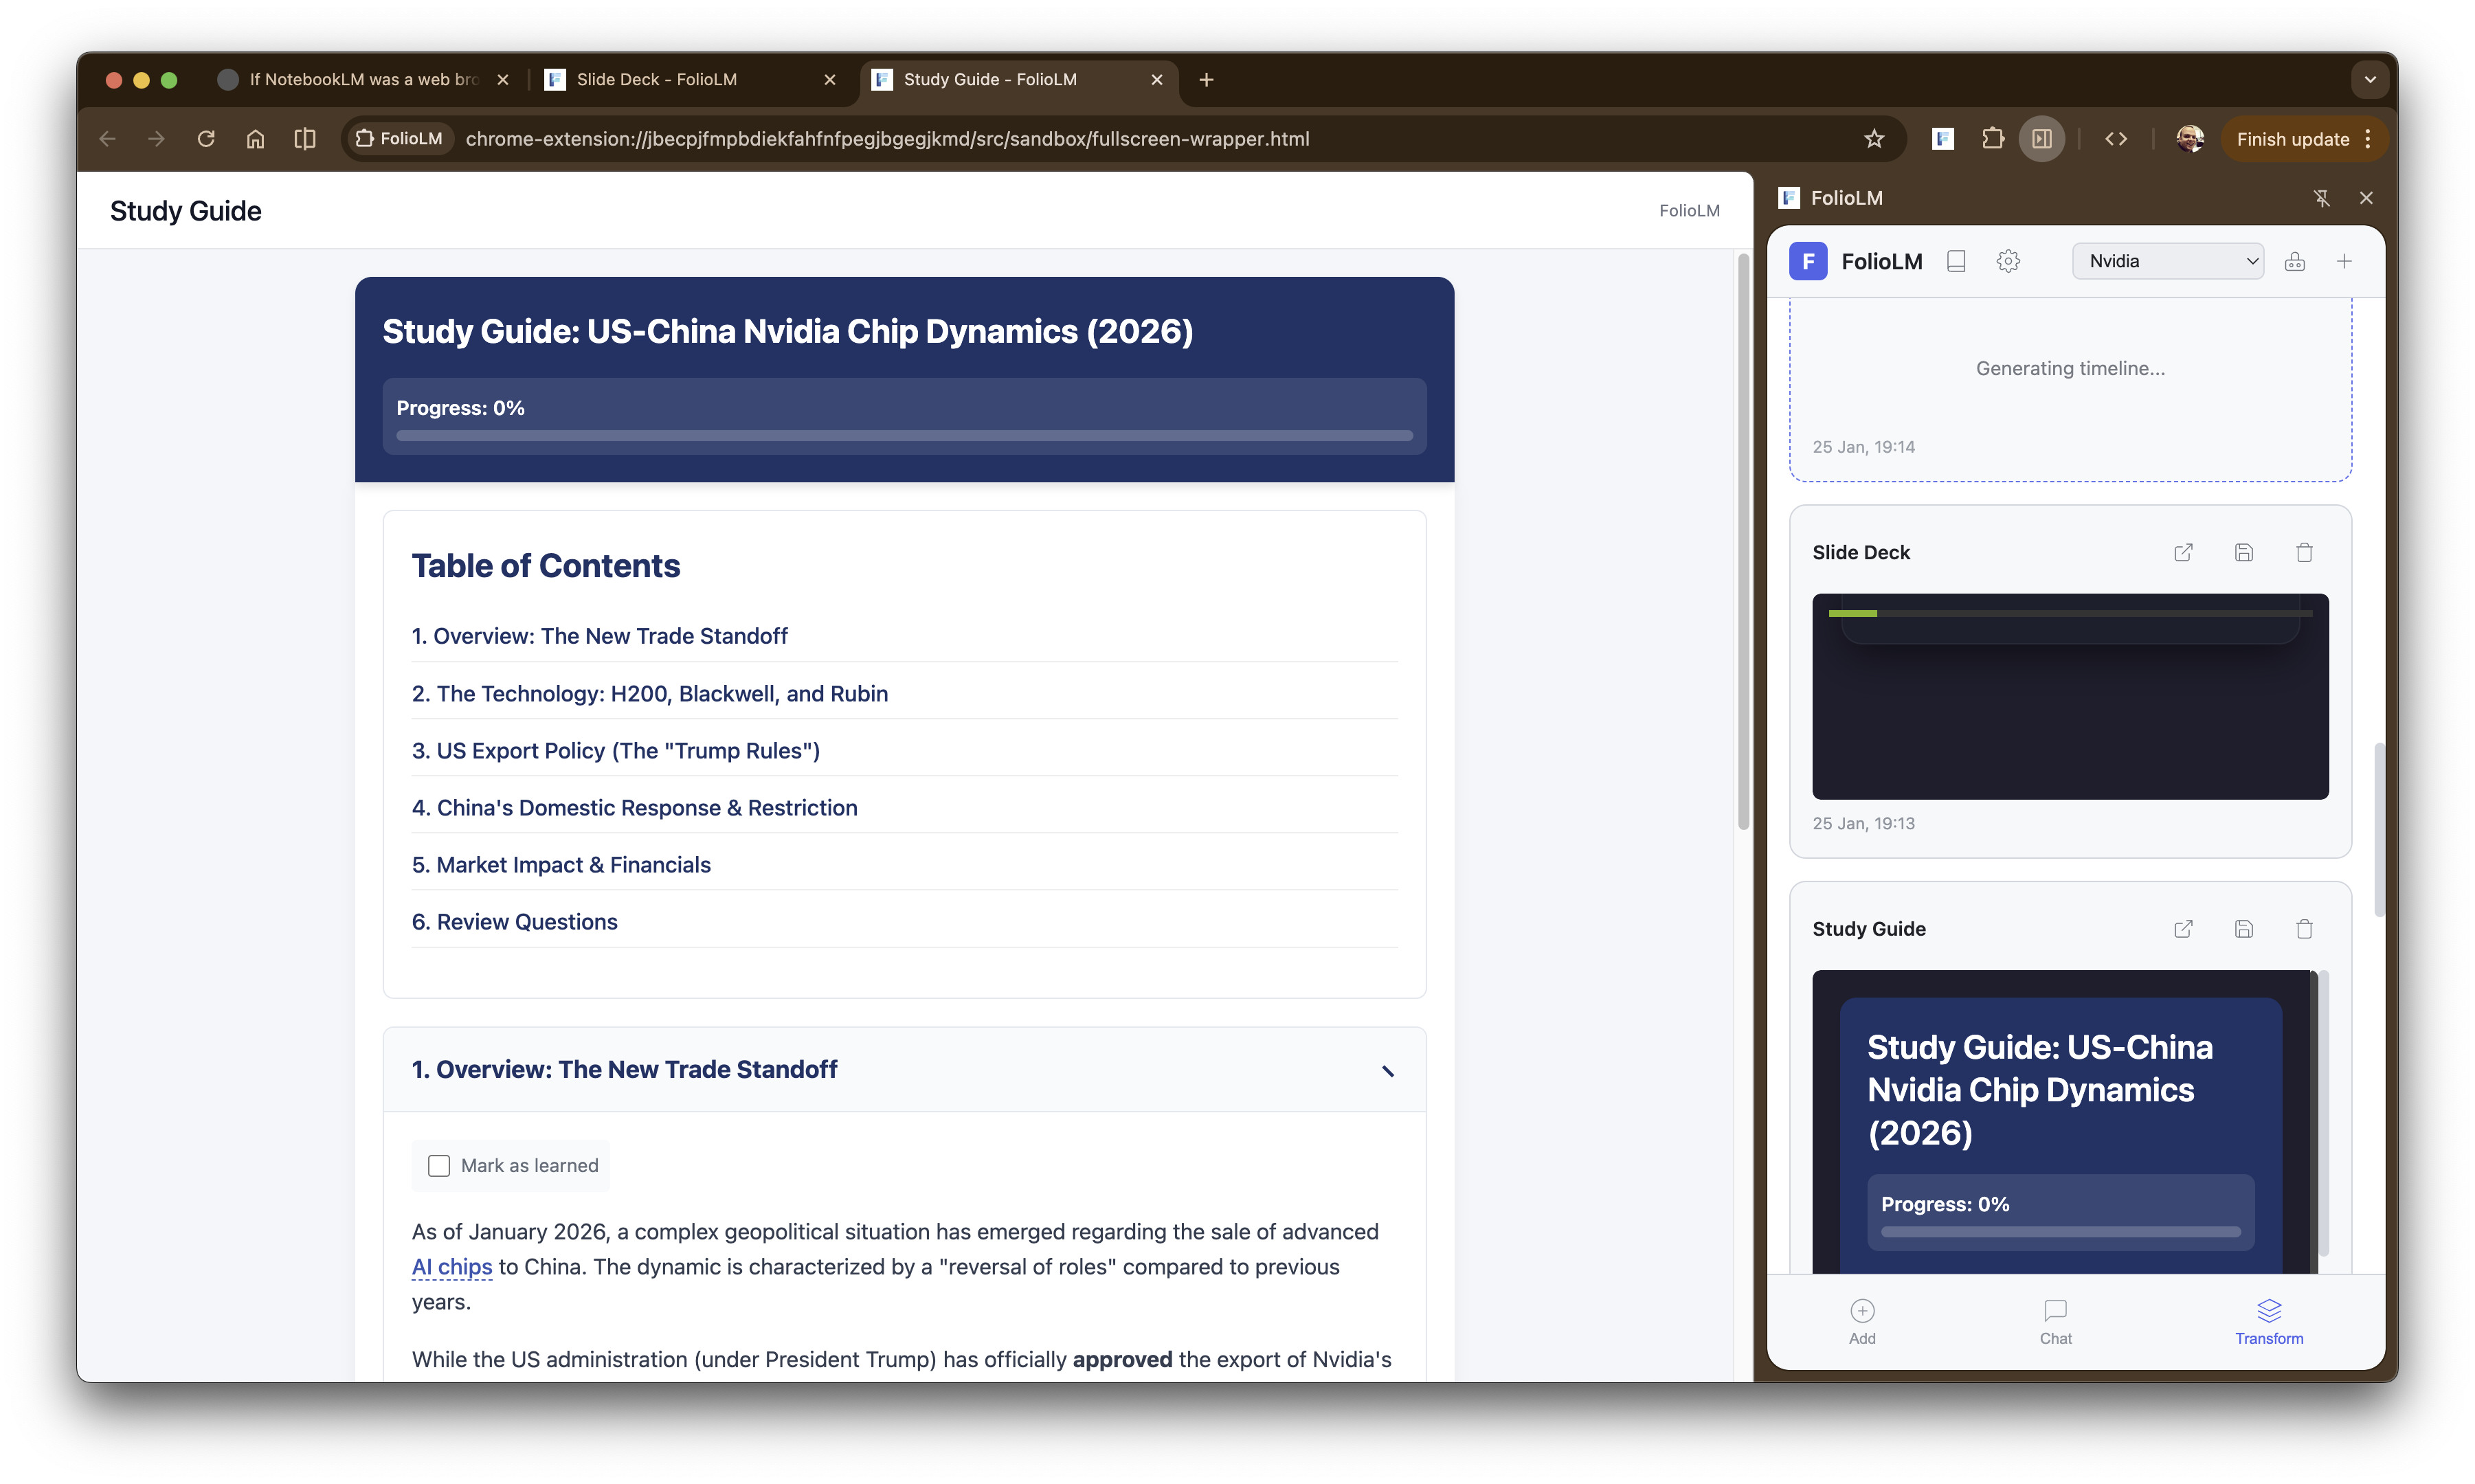Open the Nvidia notebook dropdown
The image size is (2475, 1484).
click(2167, 260)
